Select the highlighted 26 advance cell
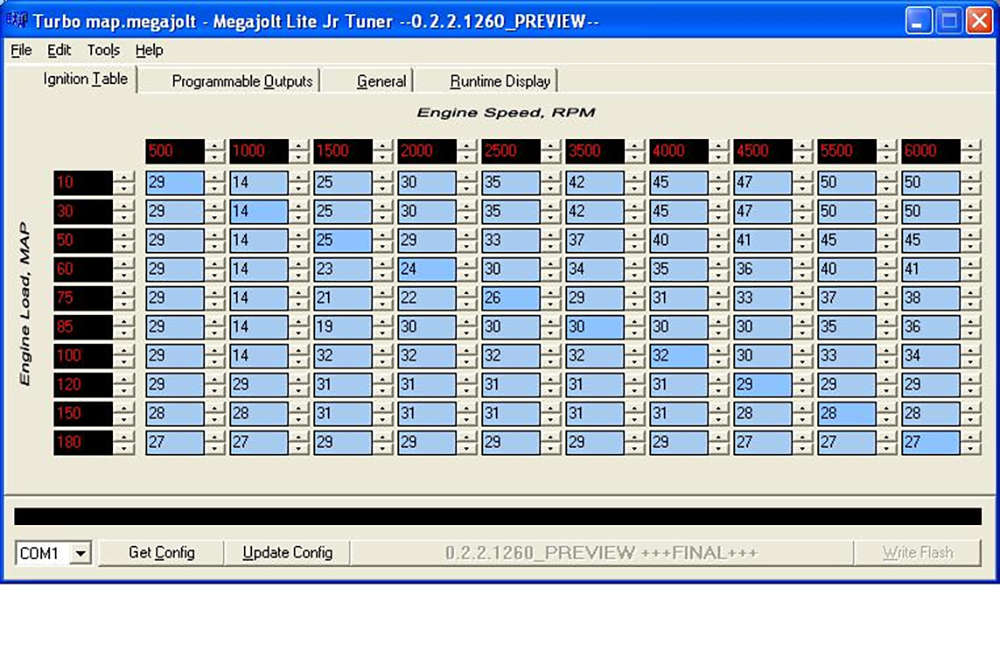Screen dimensions: 1000x672 point(510,298)
